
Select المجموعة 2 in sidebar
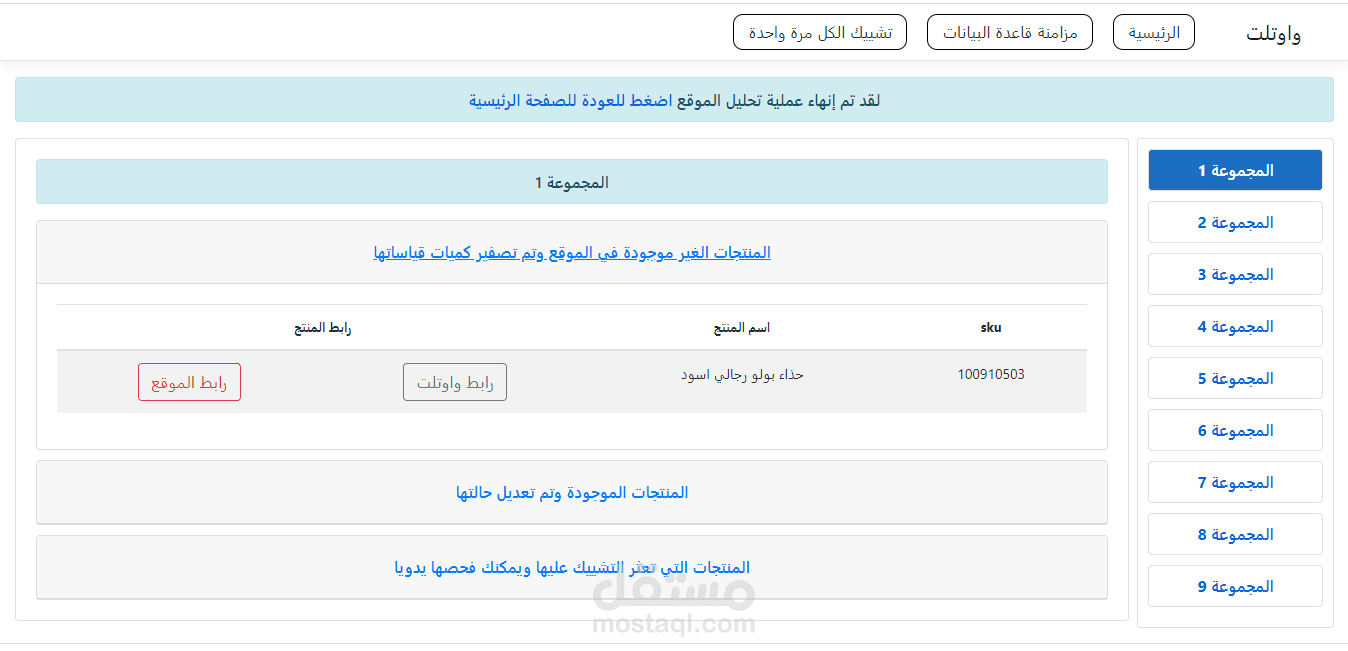tap(1235, 222)
